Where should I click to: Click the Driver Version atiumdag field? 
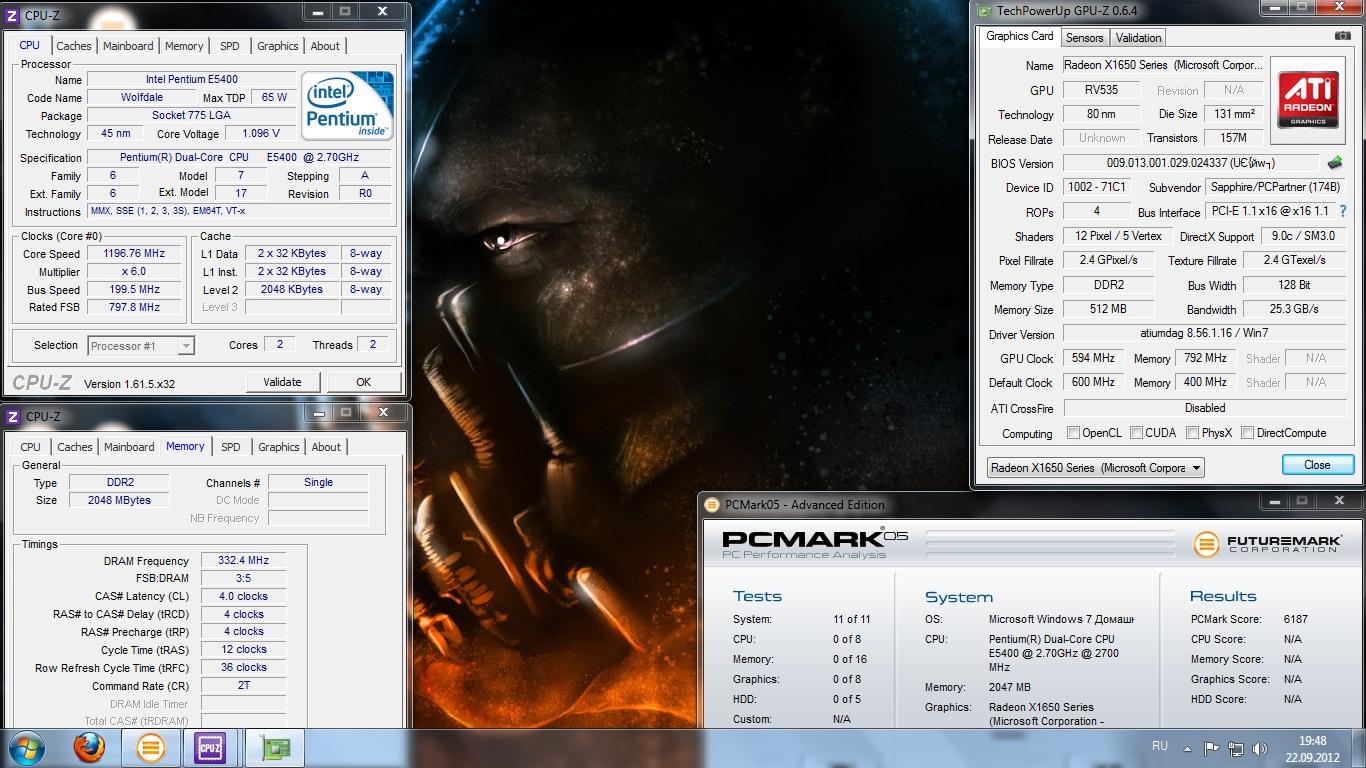(1205, 334)
